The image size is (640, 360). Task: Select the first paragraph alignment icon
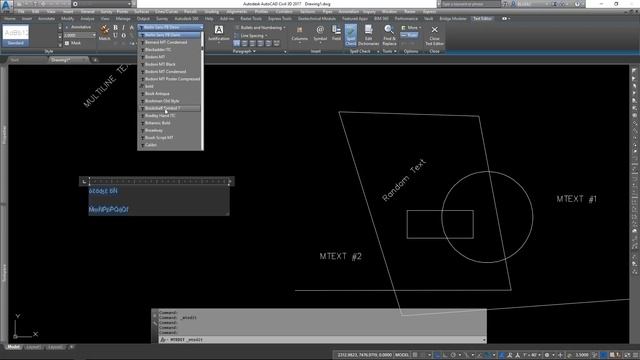pos(237,43)
